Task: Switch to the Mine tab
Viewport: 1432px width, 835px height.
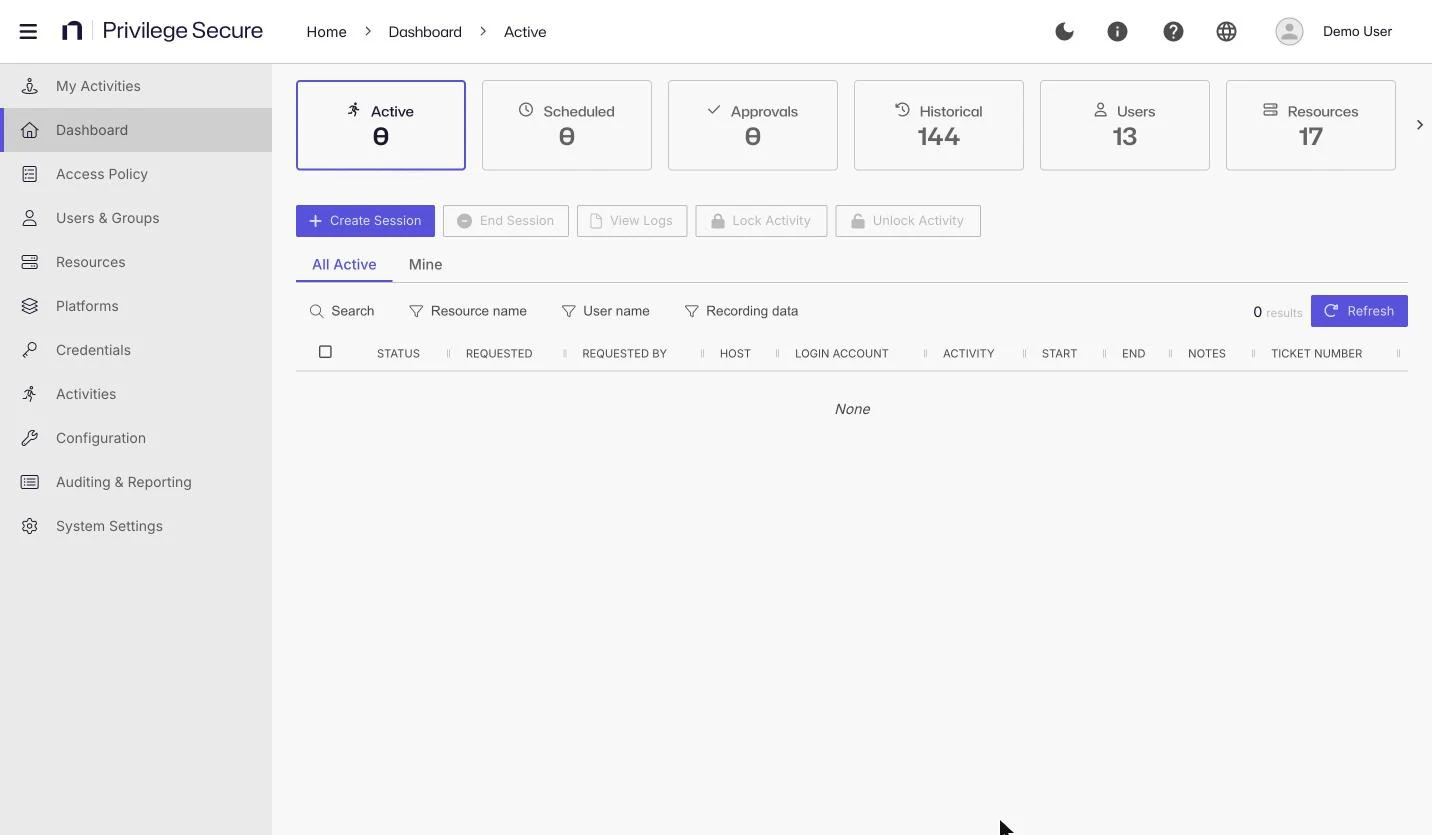Action: [425, 265]
